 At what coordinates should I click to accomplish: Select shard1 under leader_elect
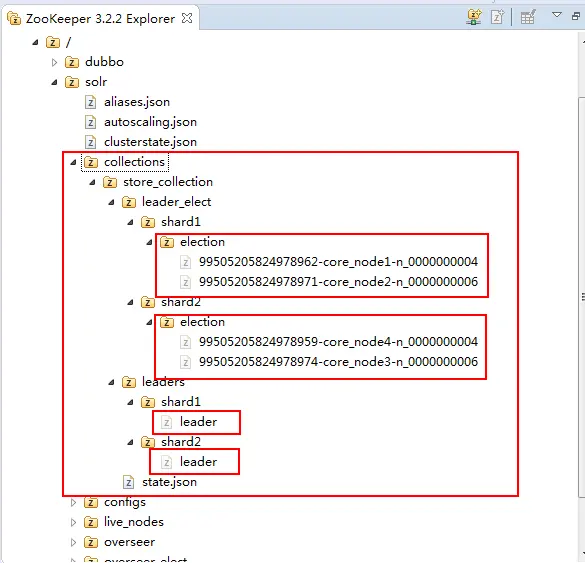[181, 222]
